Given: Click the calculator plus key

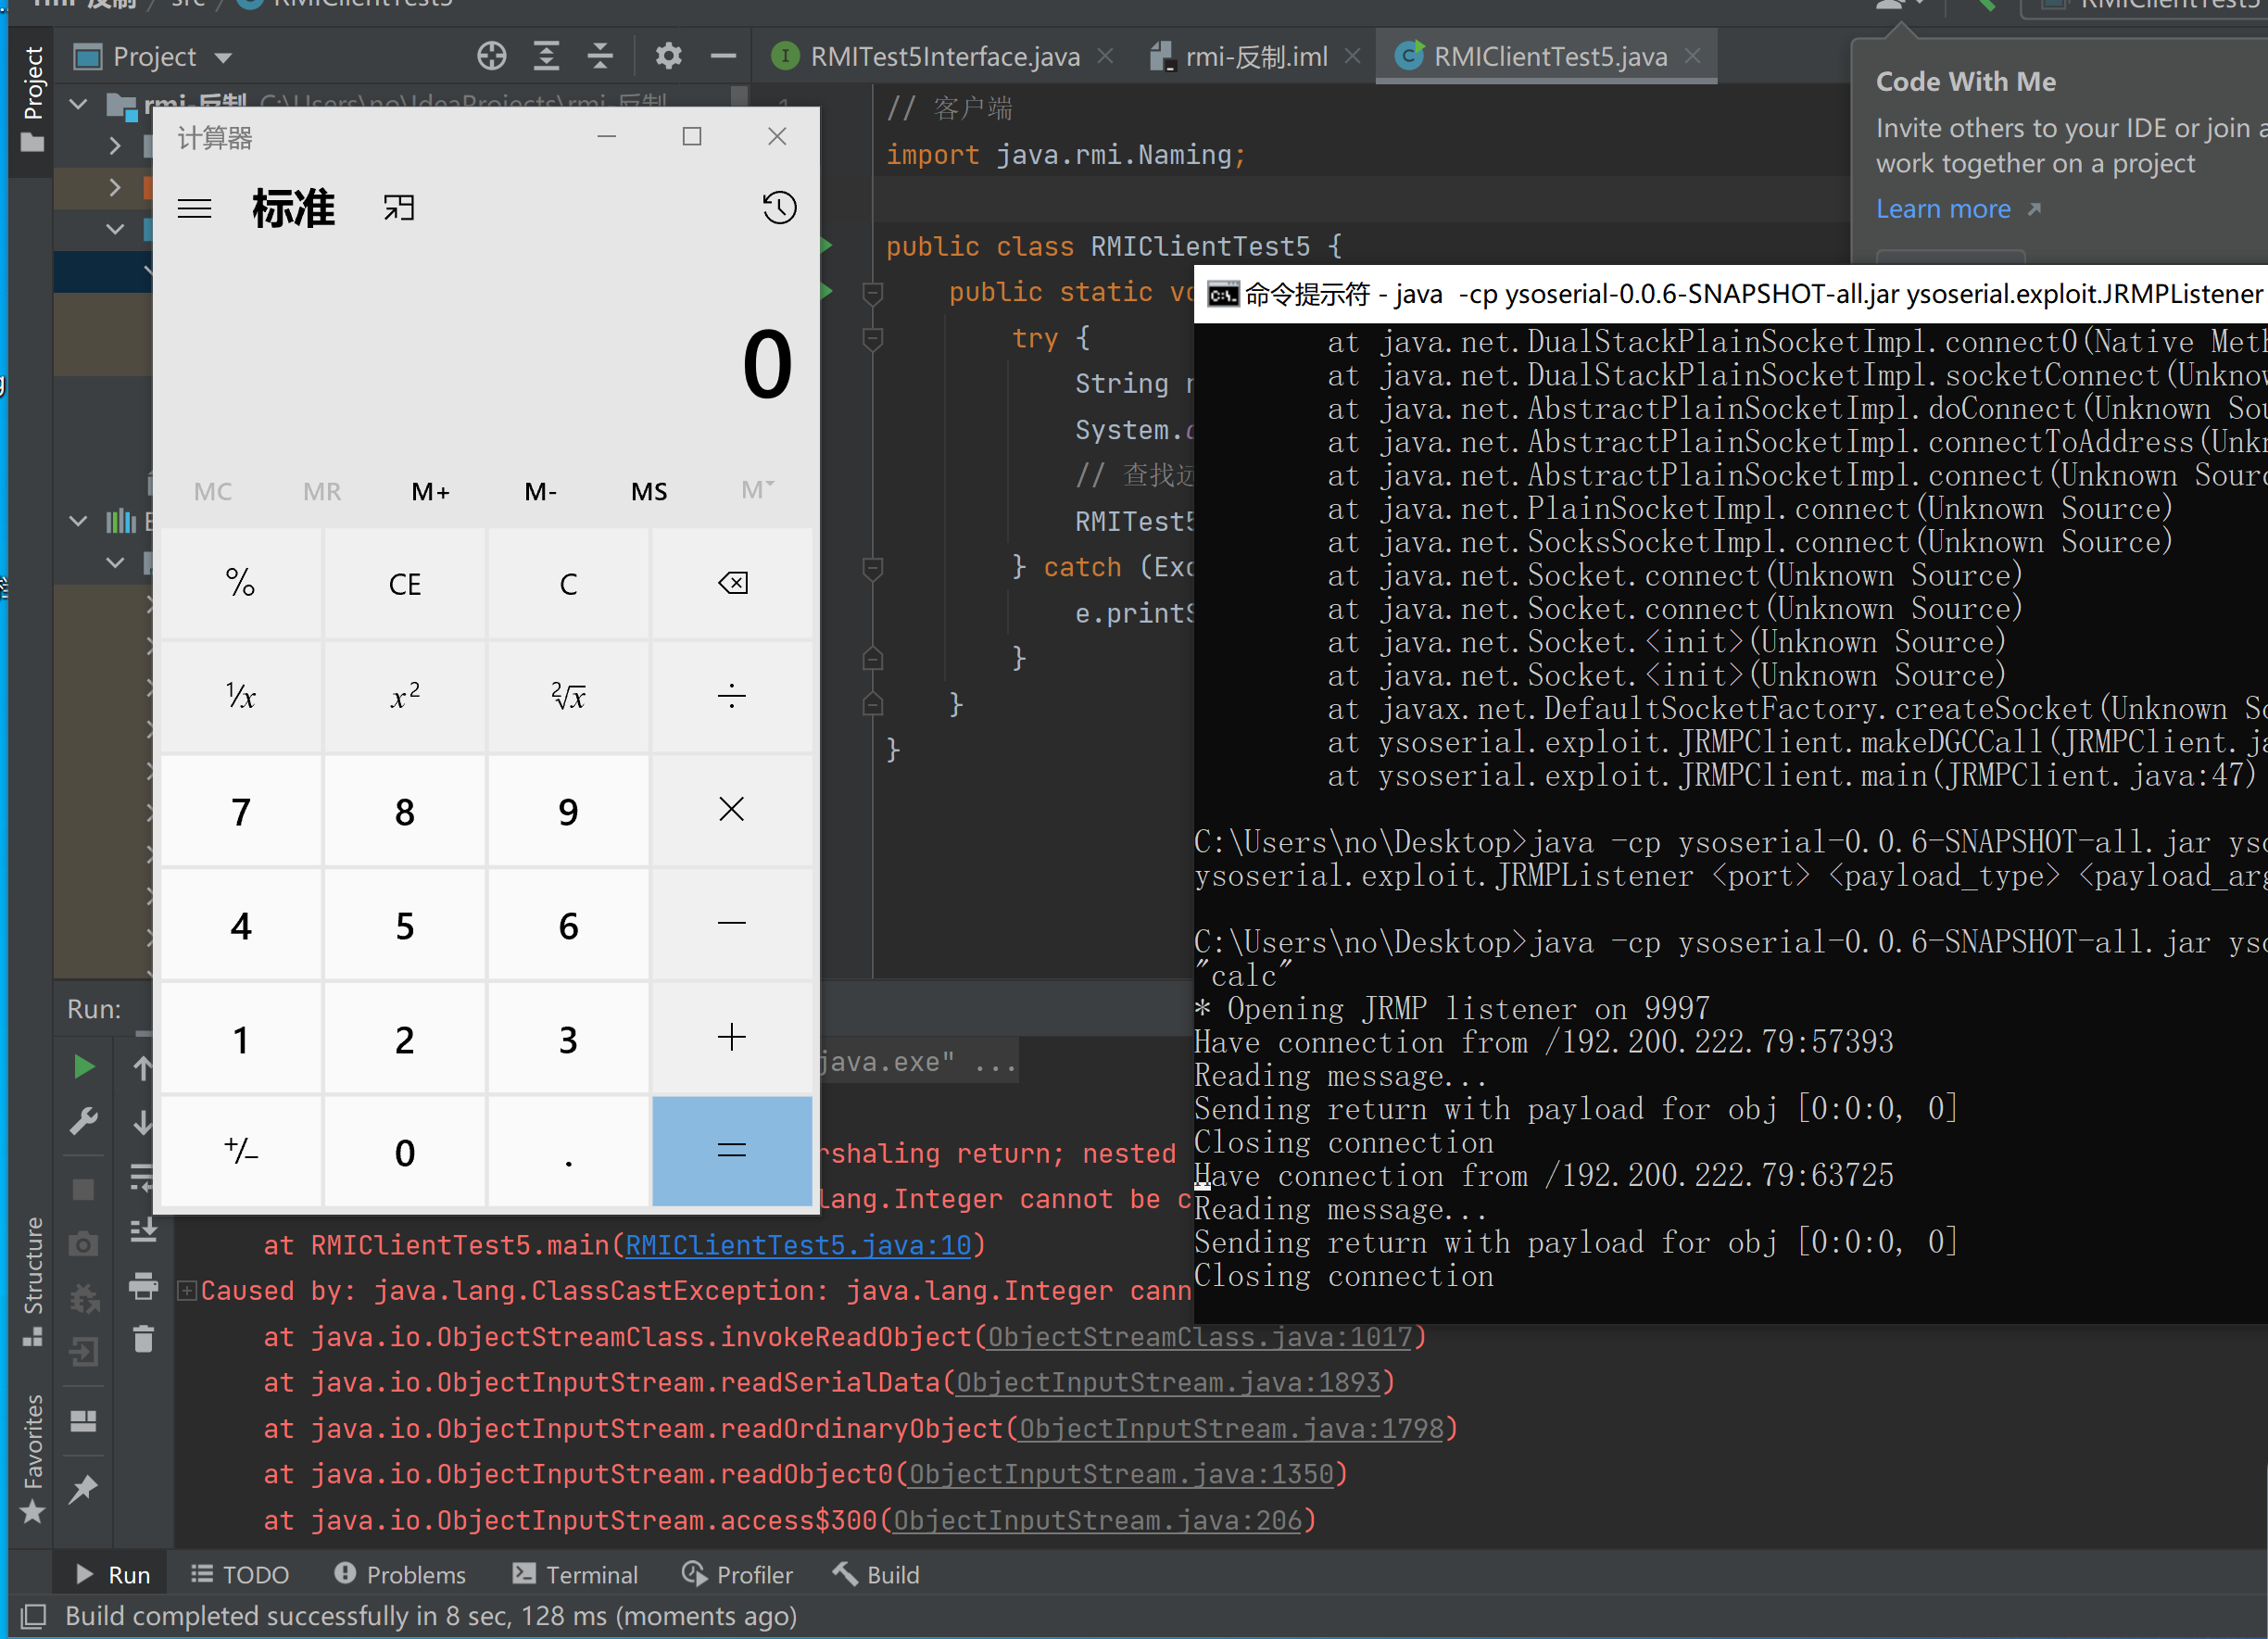Looking at the screenshot, I should [x=732, y=1039].
